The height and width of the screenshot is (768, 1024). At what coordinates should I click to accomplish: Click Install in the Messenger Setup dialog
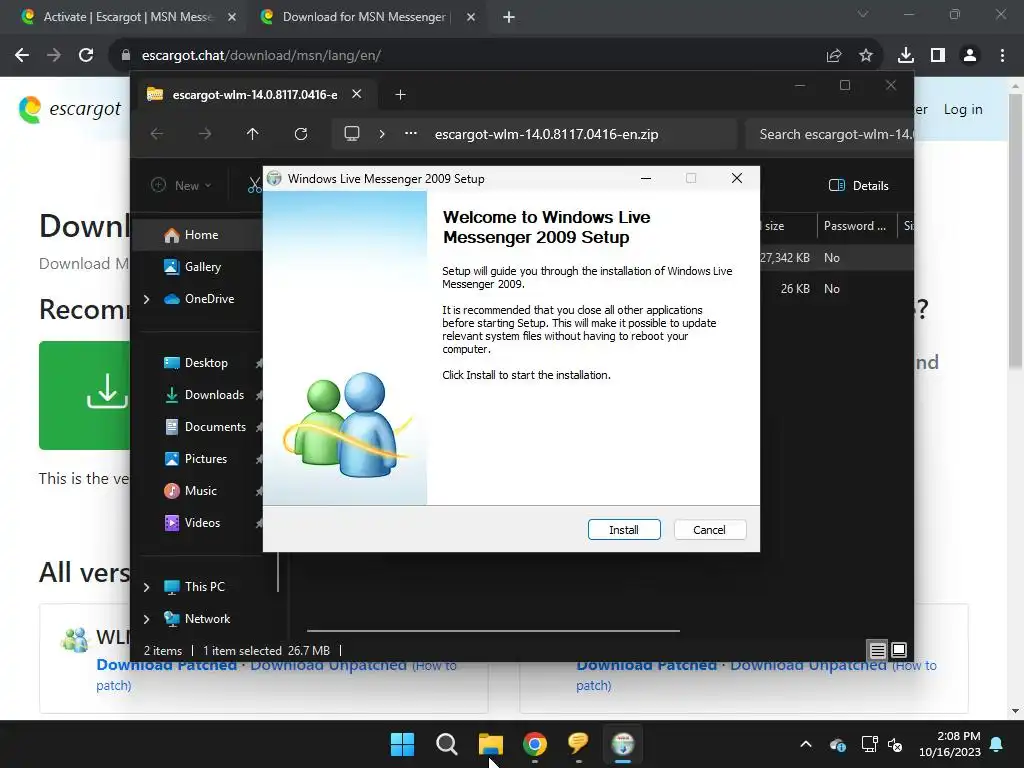(624, 530)
